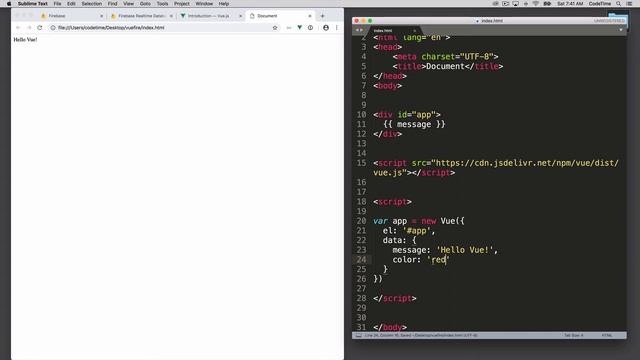Open the Sublime Text tab list dropdown
This screenshot has height=360, width=640.
click(621, 30)
